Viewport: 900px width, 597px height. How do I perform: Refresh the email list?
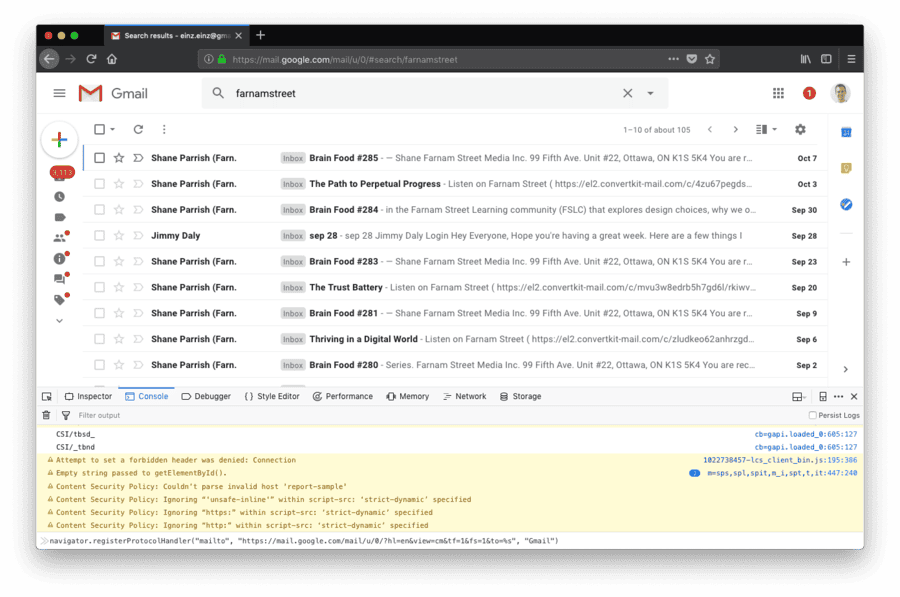pos(138,129)
